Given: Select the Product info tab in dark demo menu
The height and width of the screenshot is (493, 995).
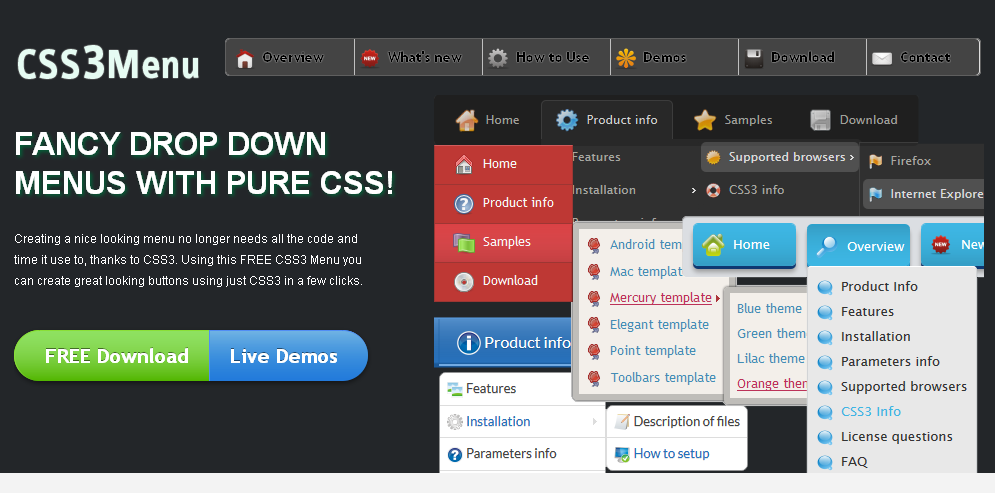Looking at the screenshot, I should (x=607, y=120).
